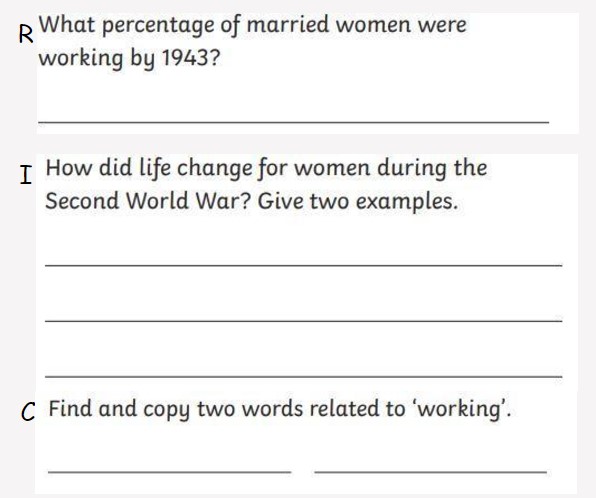
Task: Click the letter R label beside first question
Action: (26, 35)
